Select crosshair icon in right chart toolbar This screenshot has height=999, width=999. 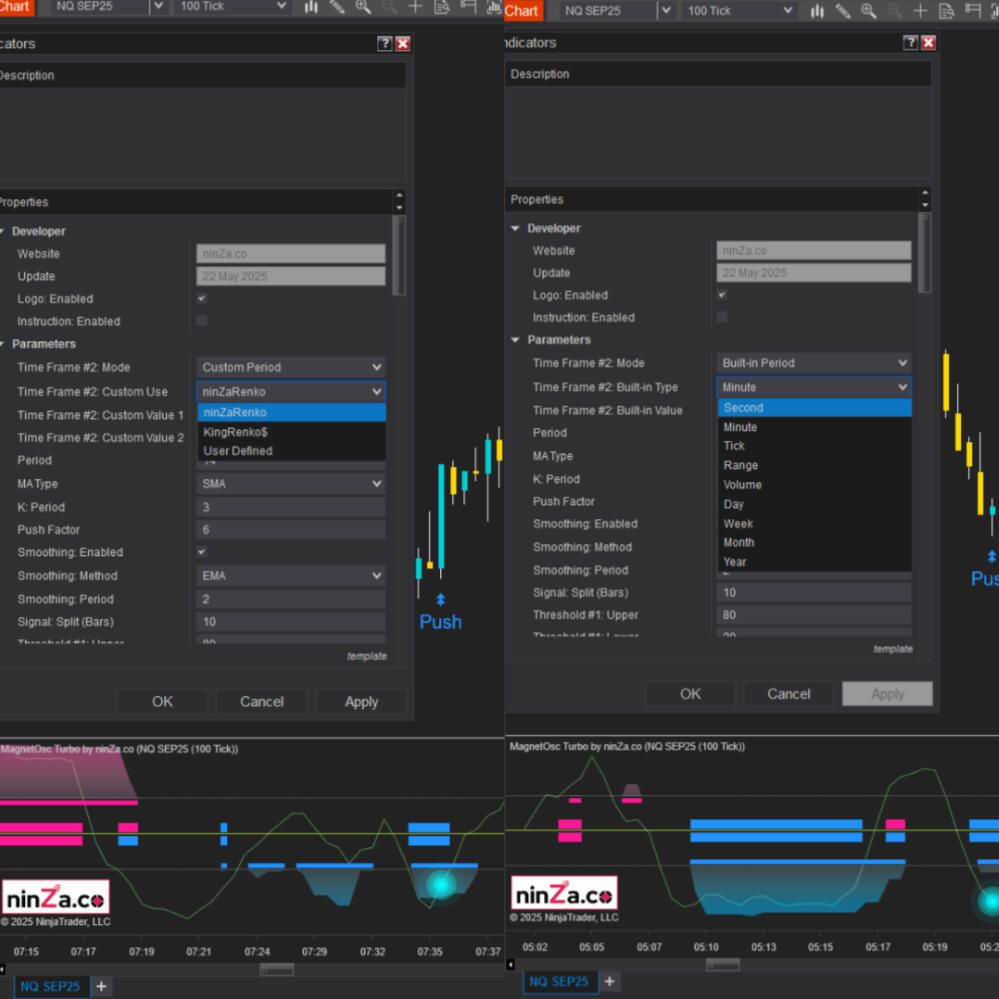(x=920, y=11)
